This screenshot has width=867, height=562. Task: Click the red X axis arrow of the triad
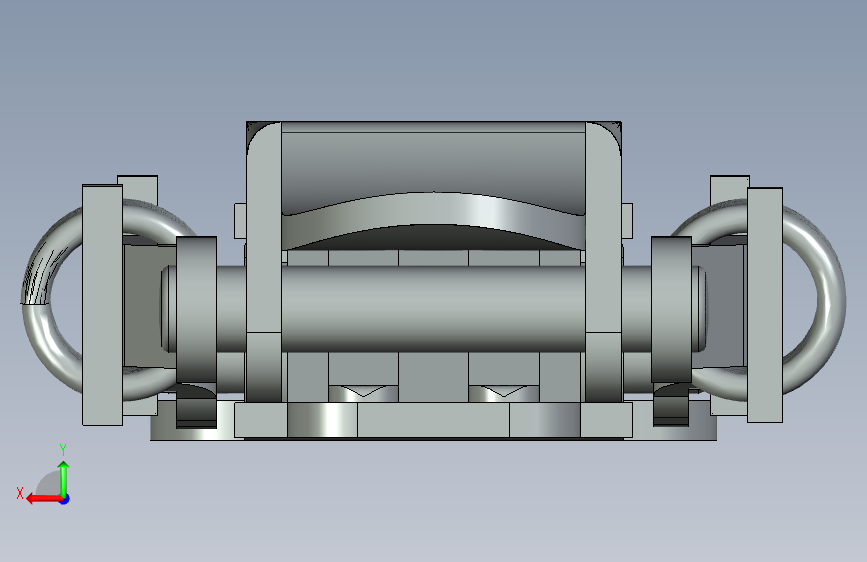coord(44,499)
